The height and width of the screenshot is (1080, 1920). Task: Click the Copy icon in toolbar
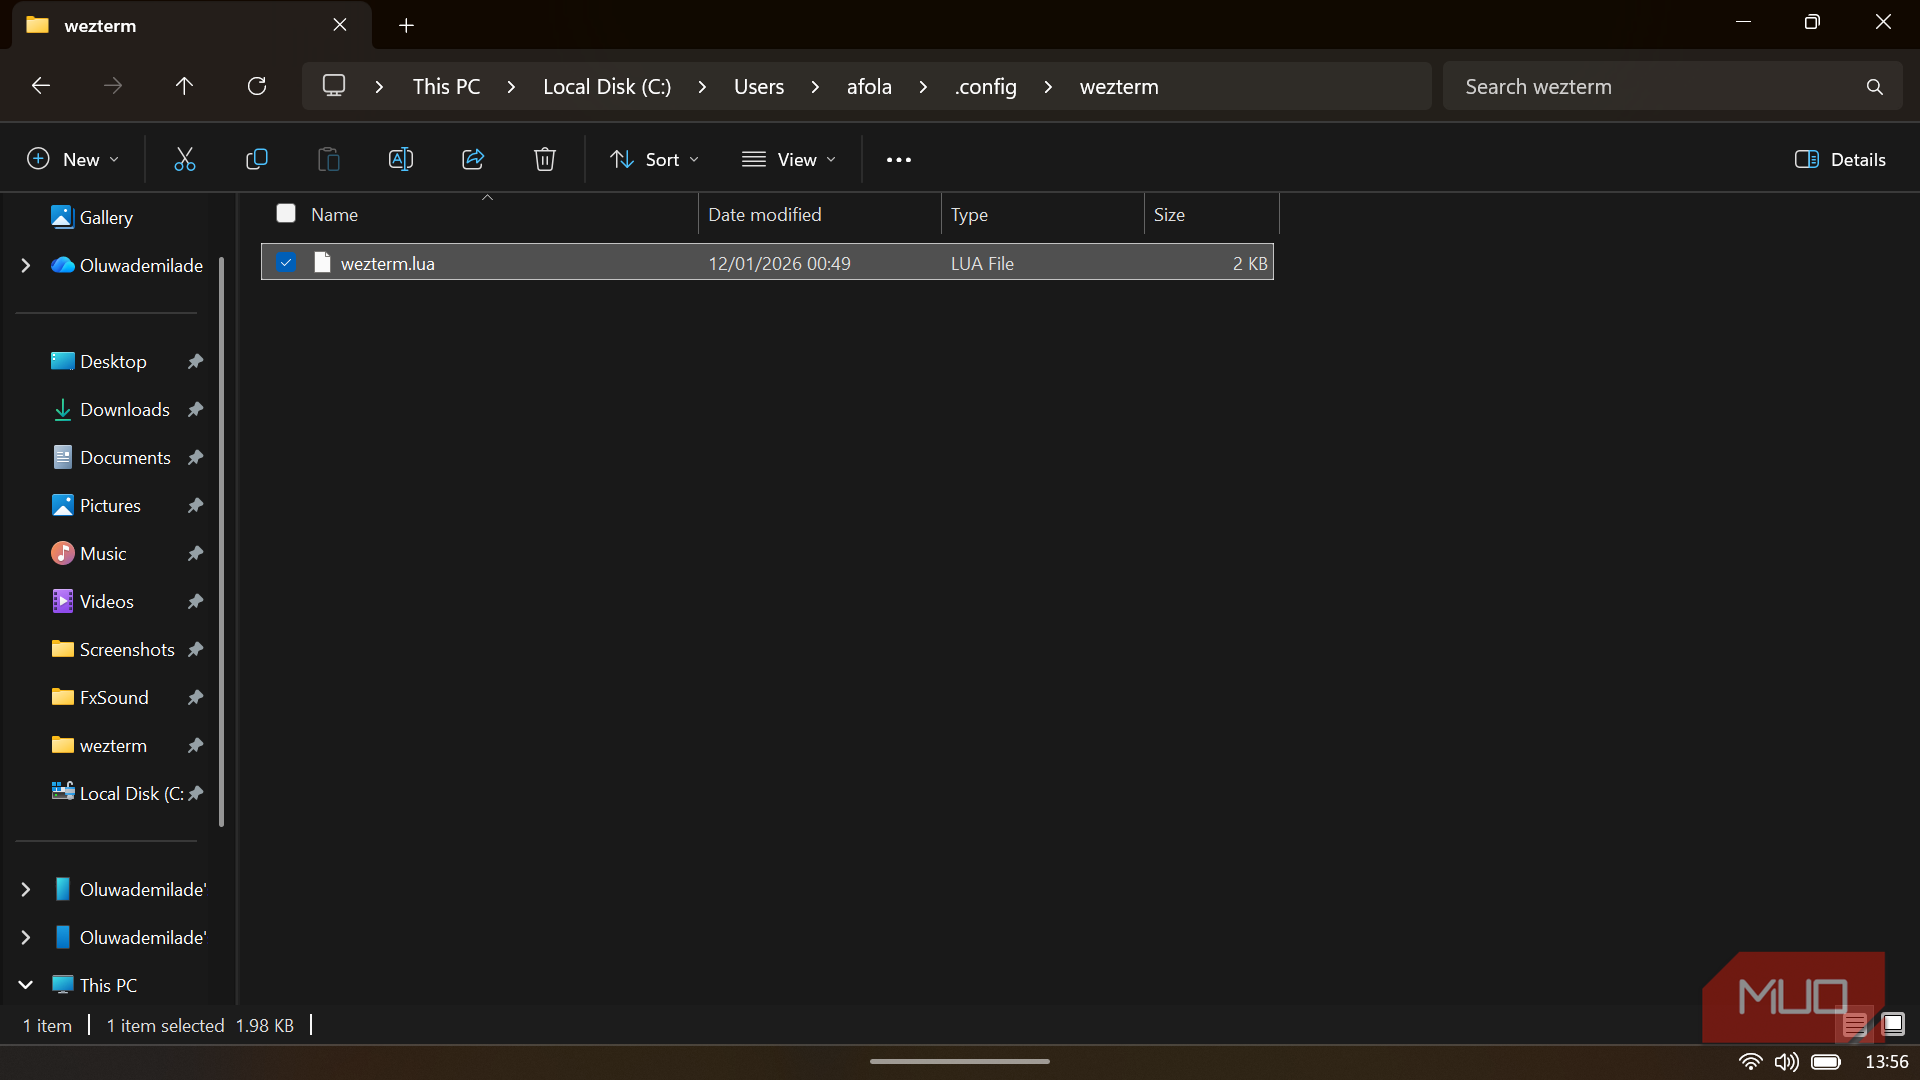257,159
